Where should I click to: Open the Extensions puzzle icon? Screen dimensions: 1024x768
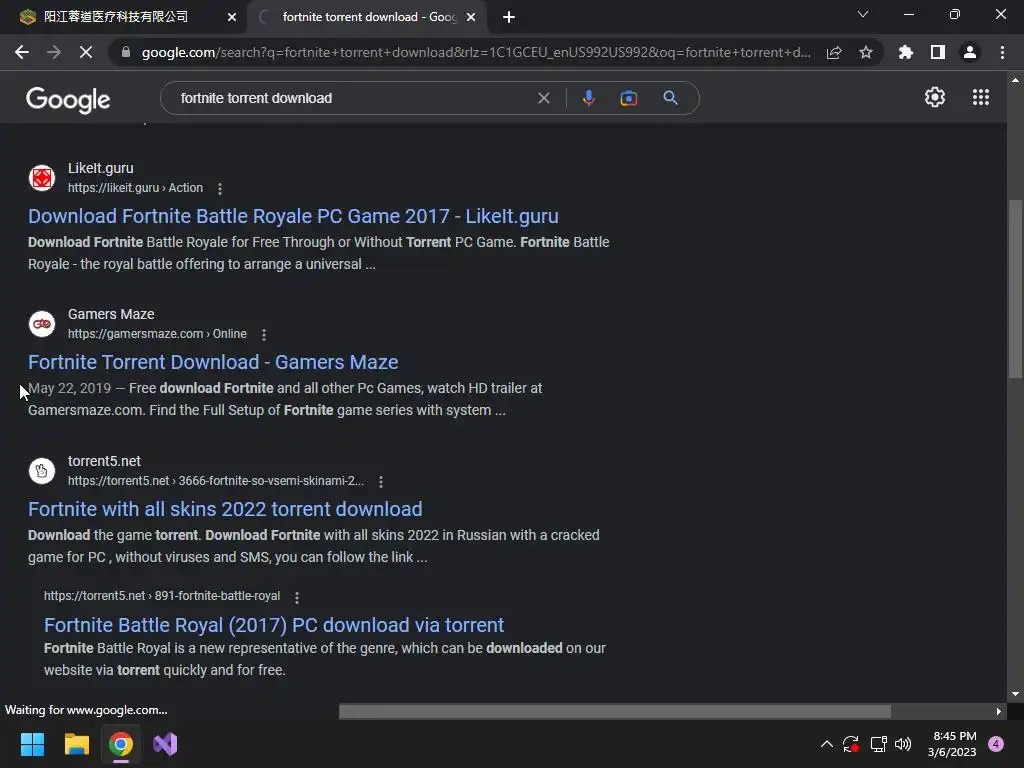click(x=906, y=52)
